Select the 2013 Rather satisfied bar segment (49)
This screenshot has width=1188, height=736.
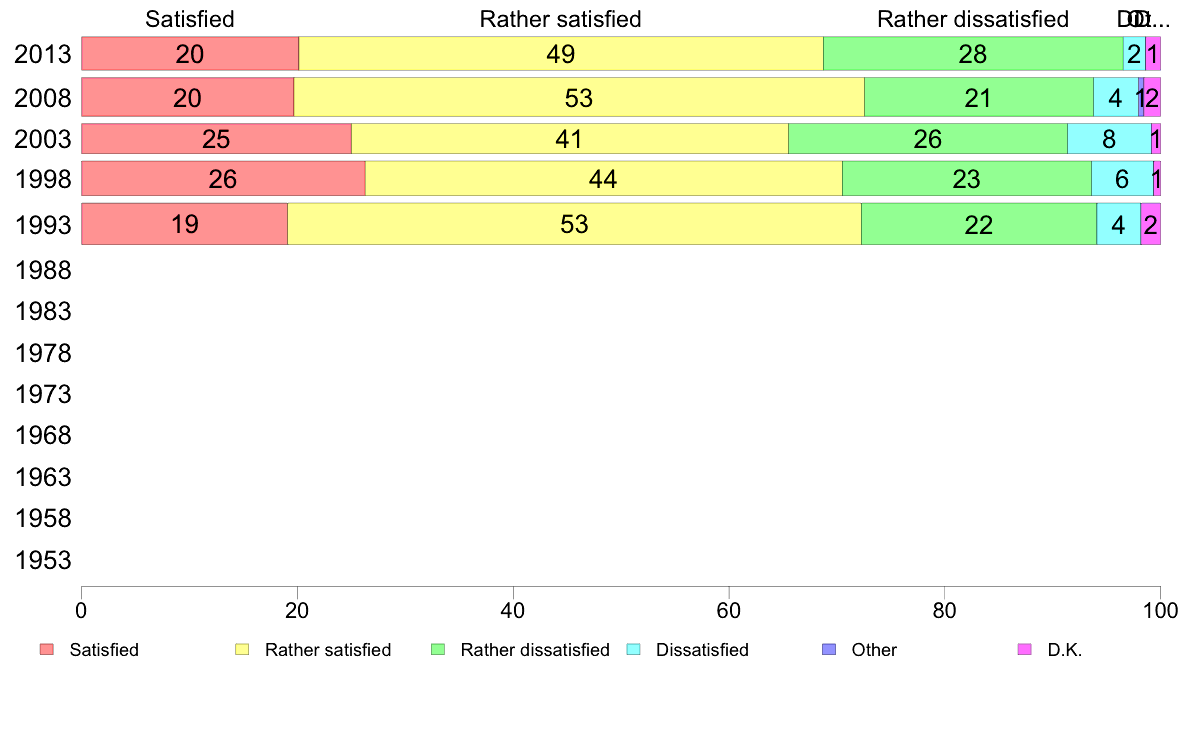561,54
